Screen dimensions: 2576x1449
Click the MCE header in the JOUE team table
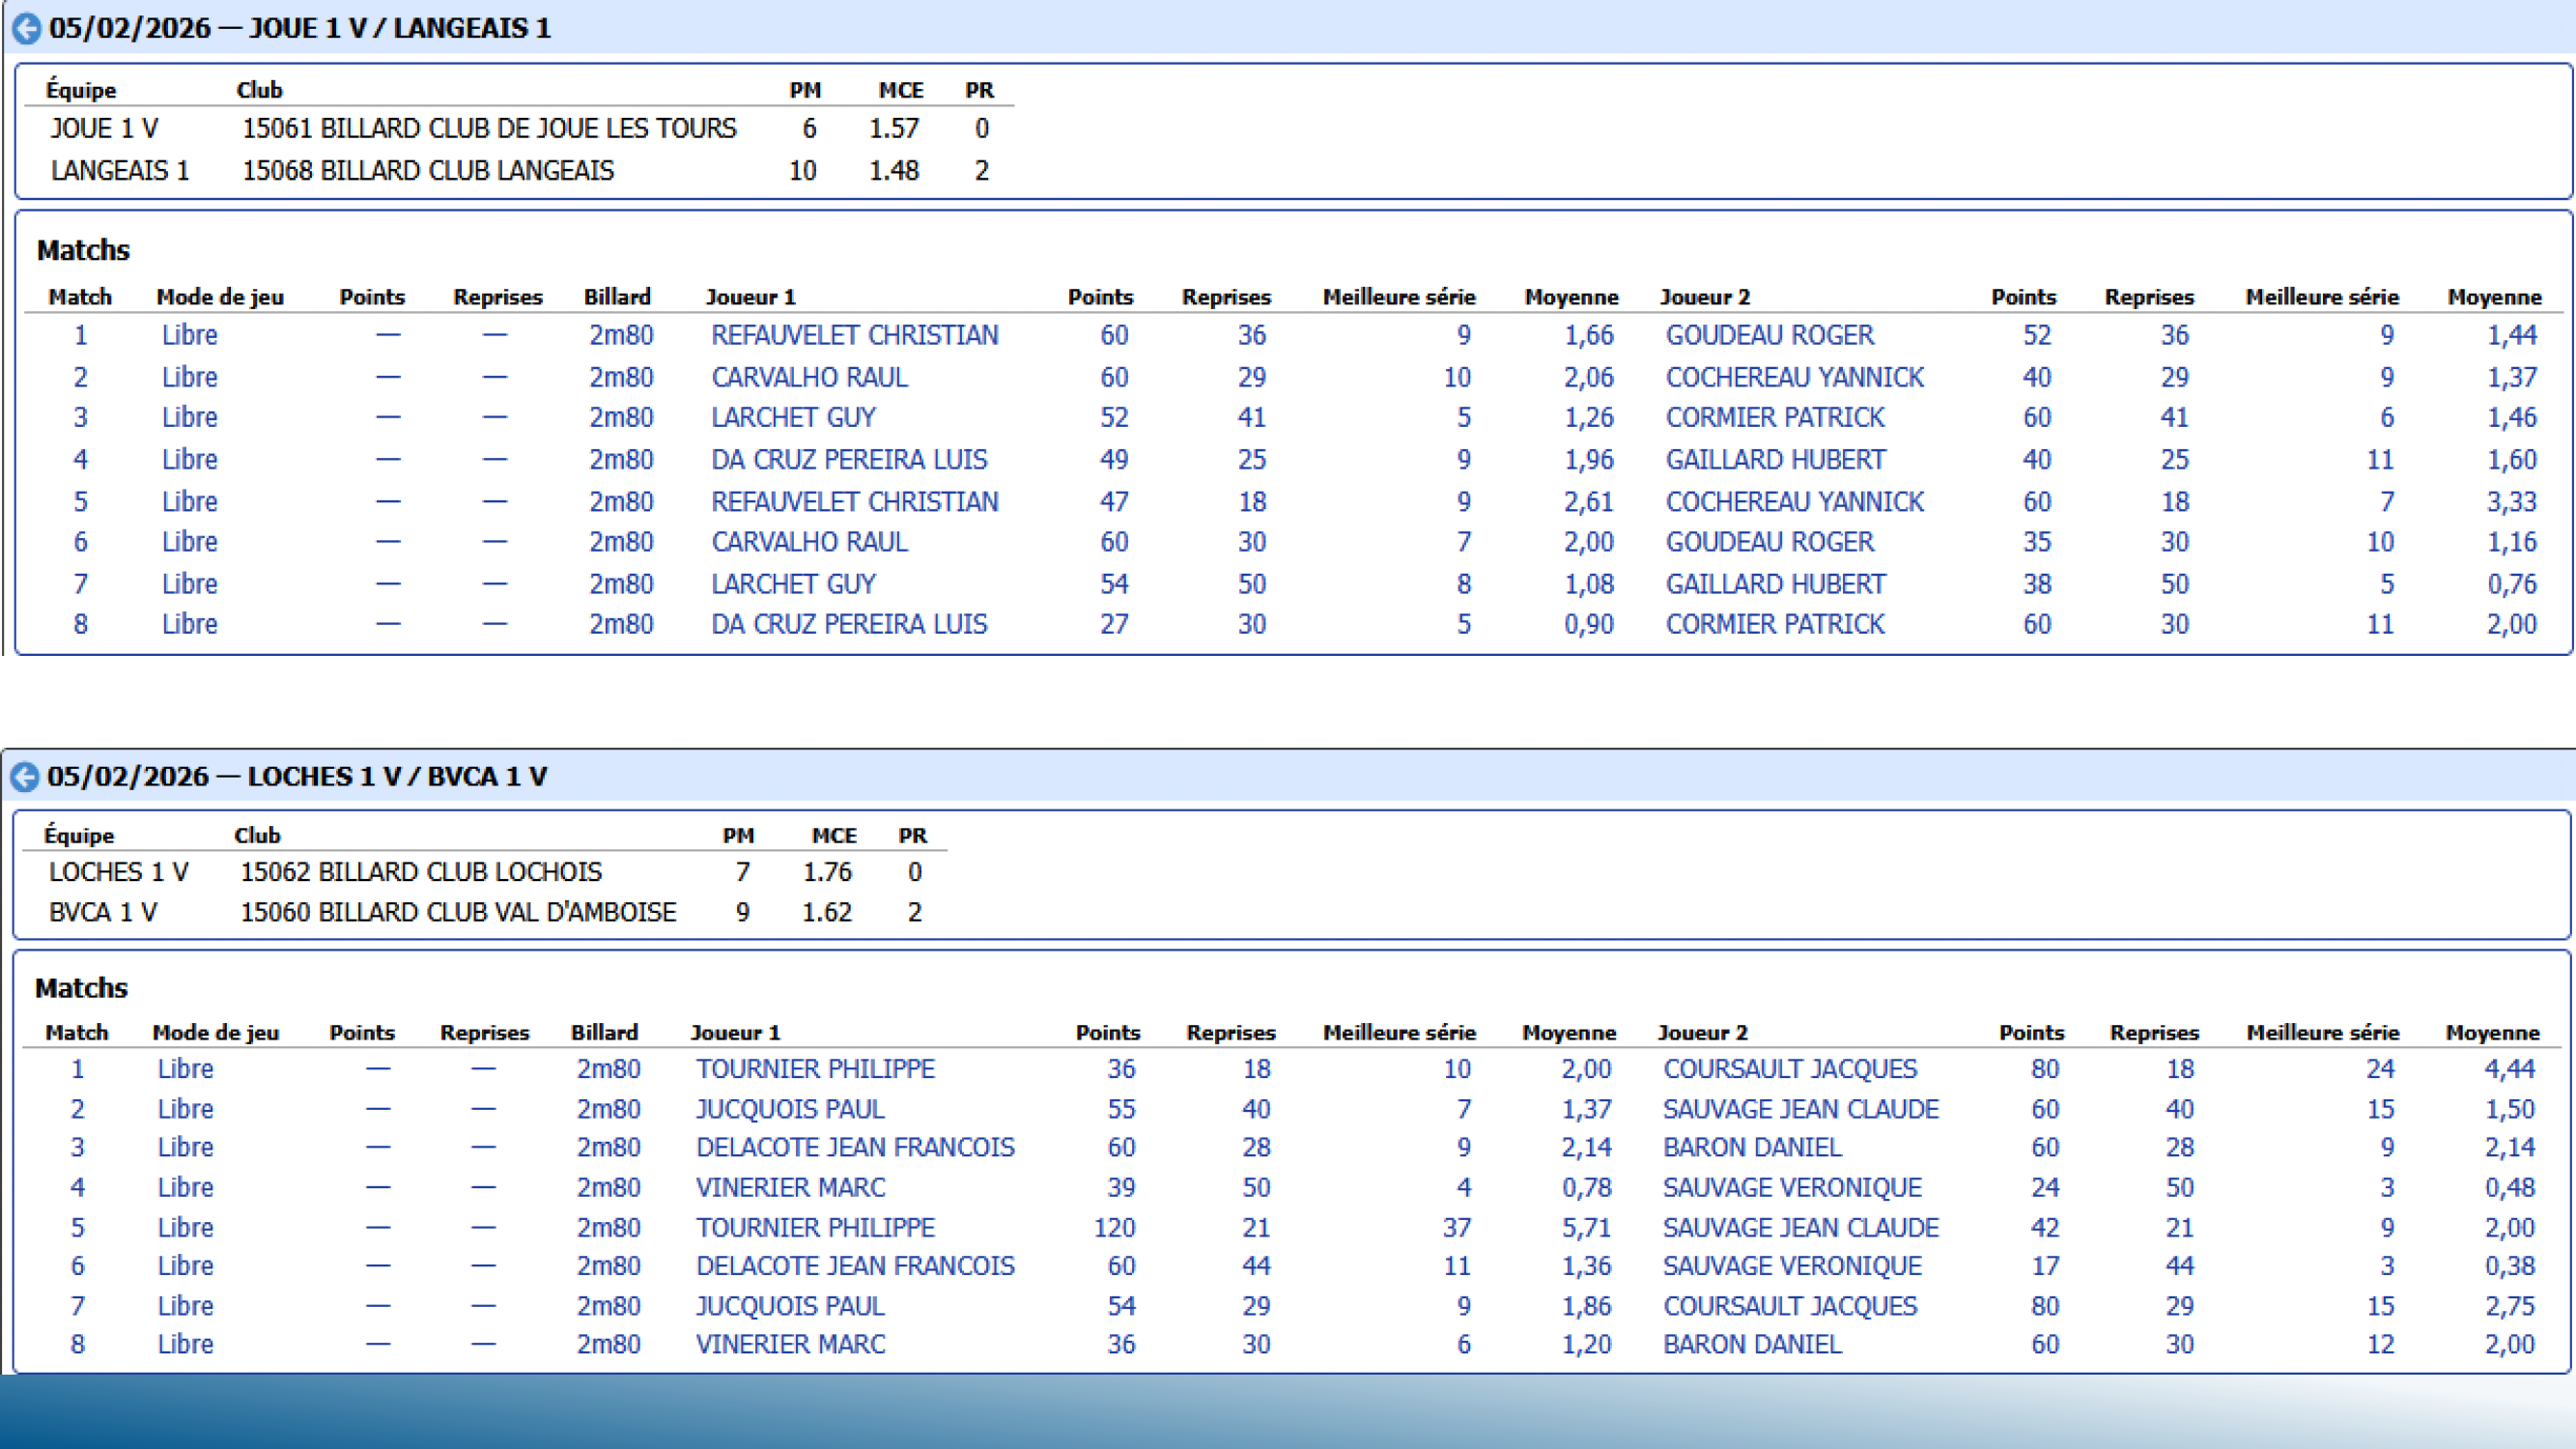(x=900, y=90)
